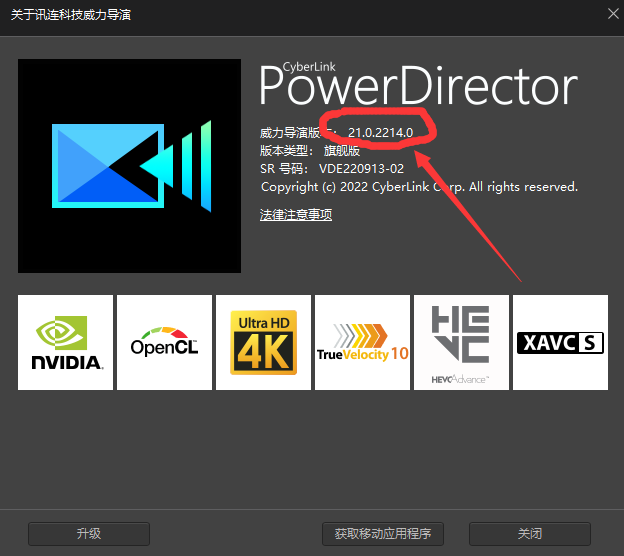Click the version number 21.0.2214.0

pyautogui.click(x=380, y=133)
